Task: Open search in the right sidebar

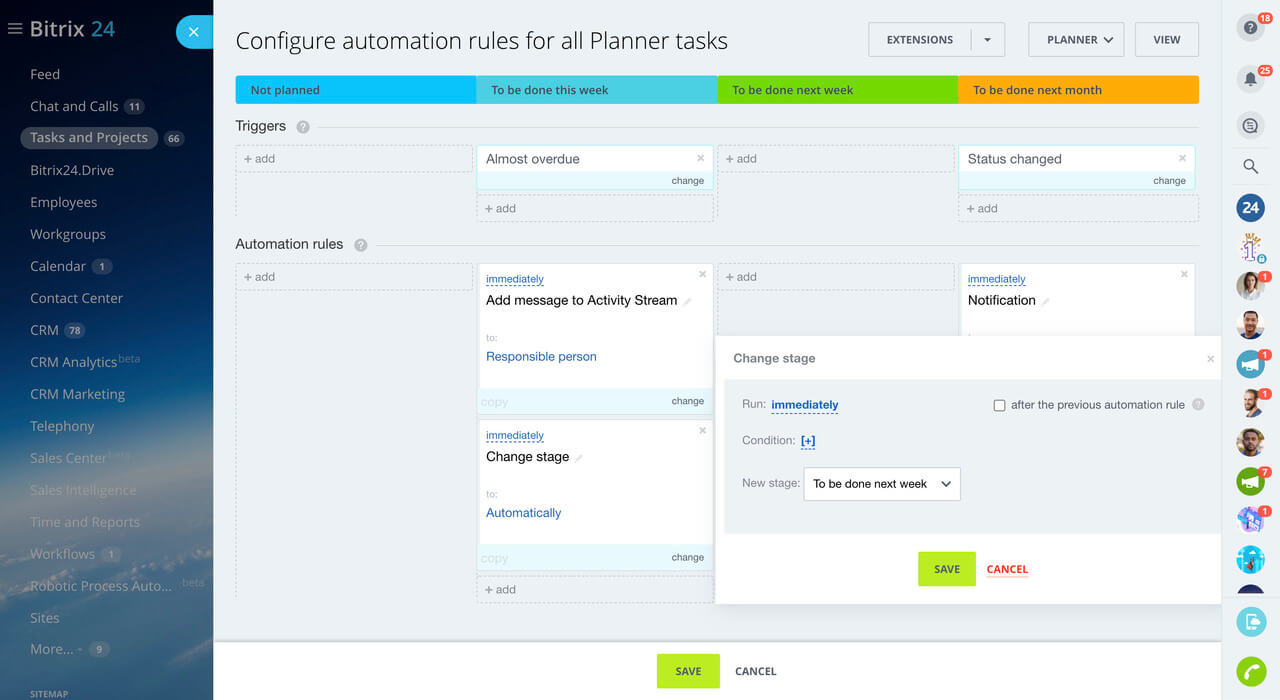Action: [x=1250, y=166]
